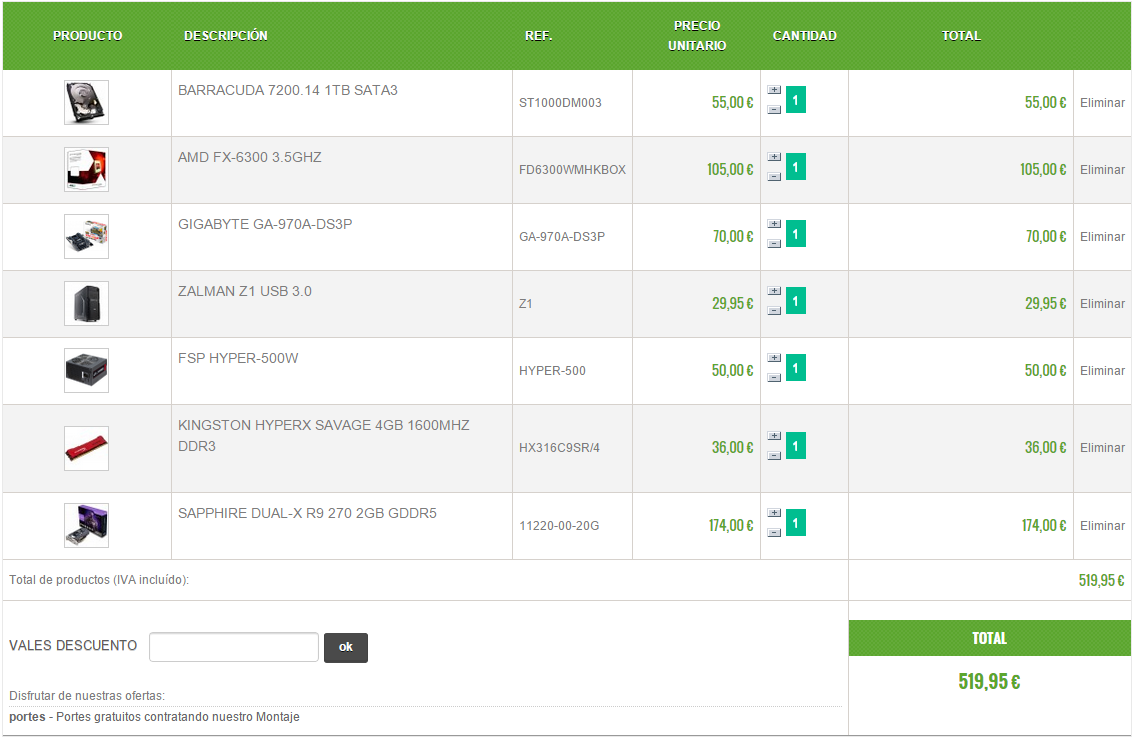Decrease quantity of FSP HYPER-500W
The width and height of the screenshot is (1135, 741).
pos(774,378)
